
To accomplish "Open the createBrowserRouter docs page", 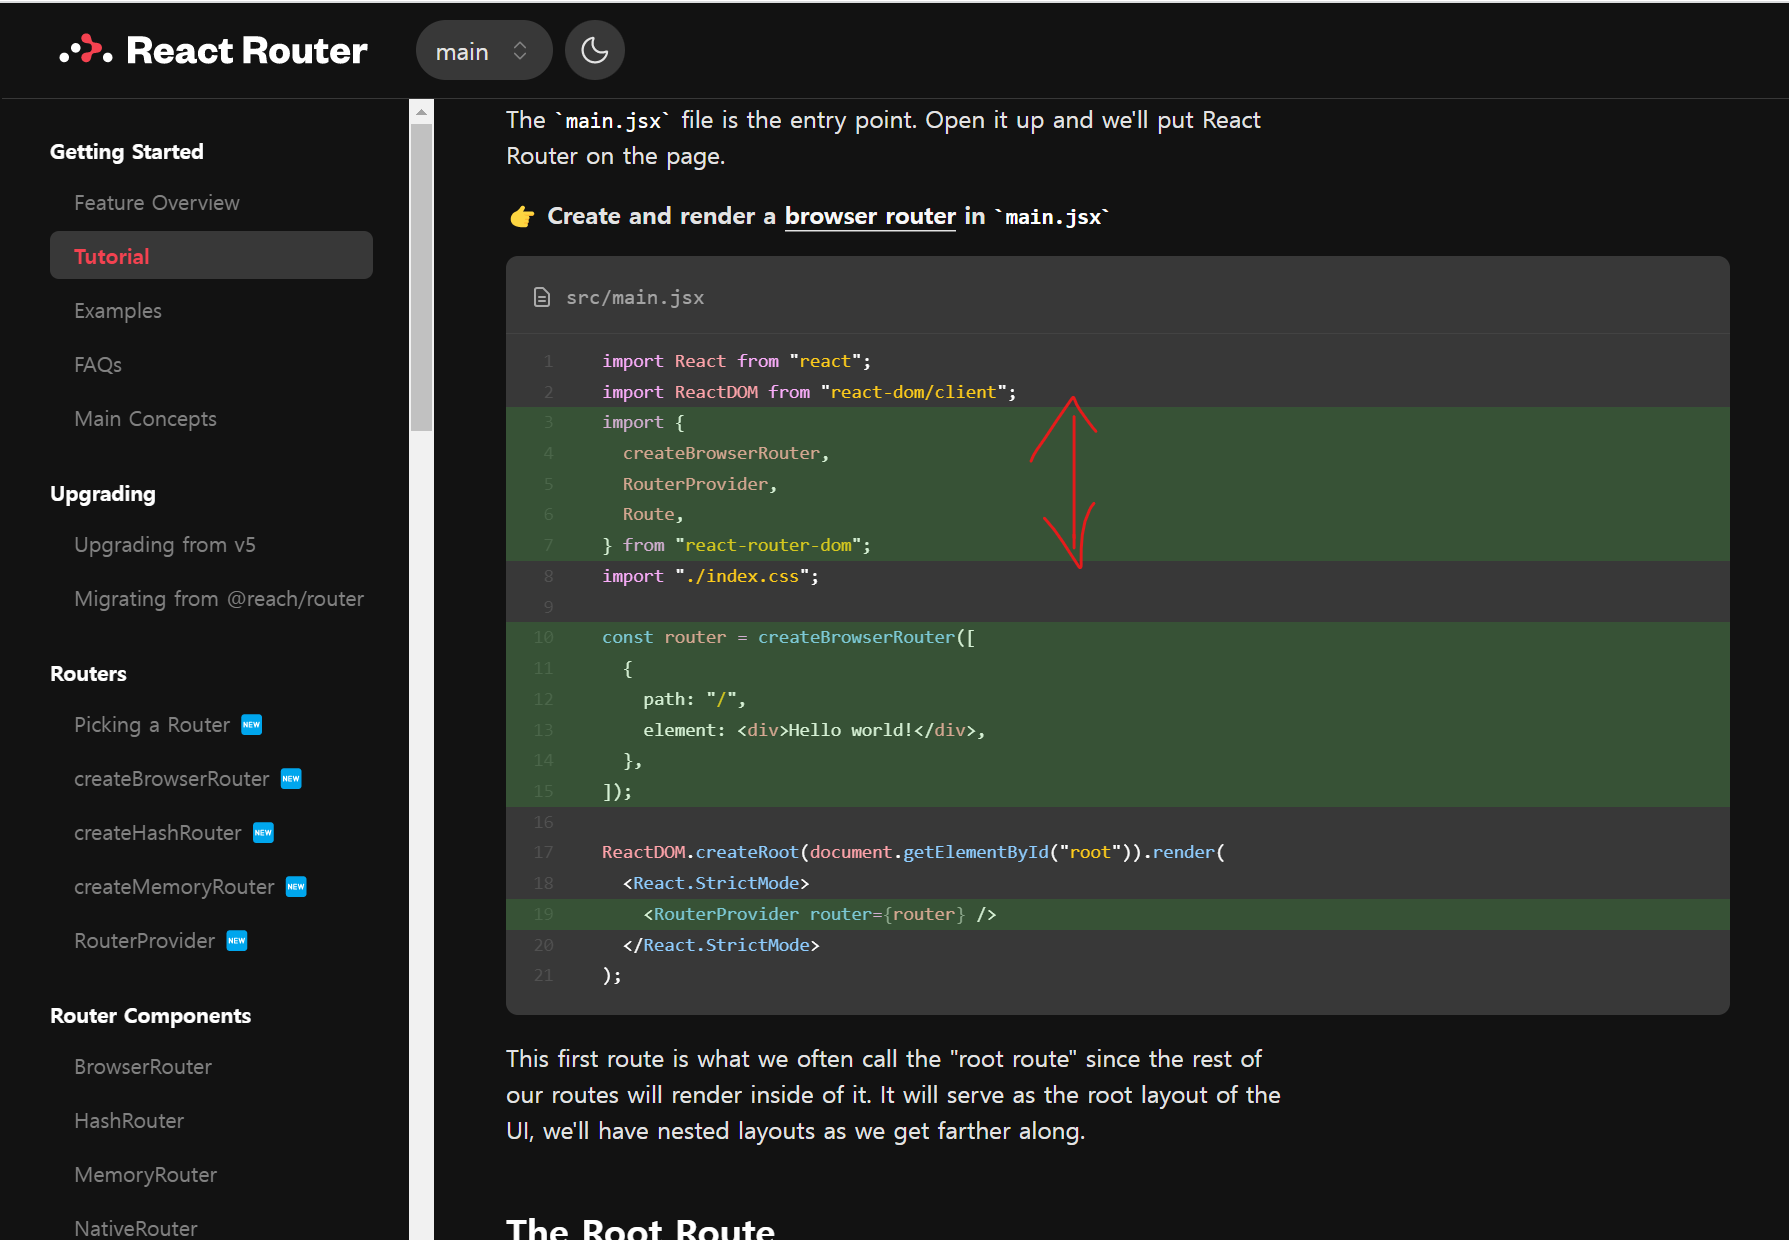I will pos(172,779).
